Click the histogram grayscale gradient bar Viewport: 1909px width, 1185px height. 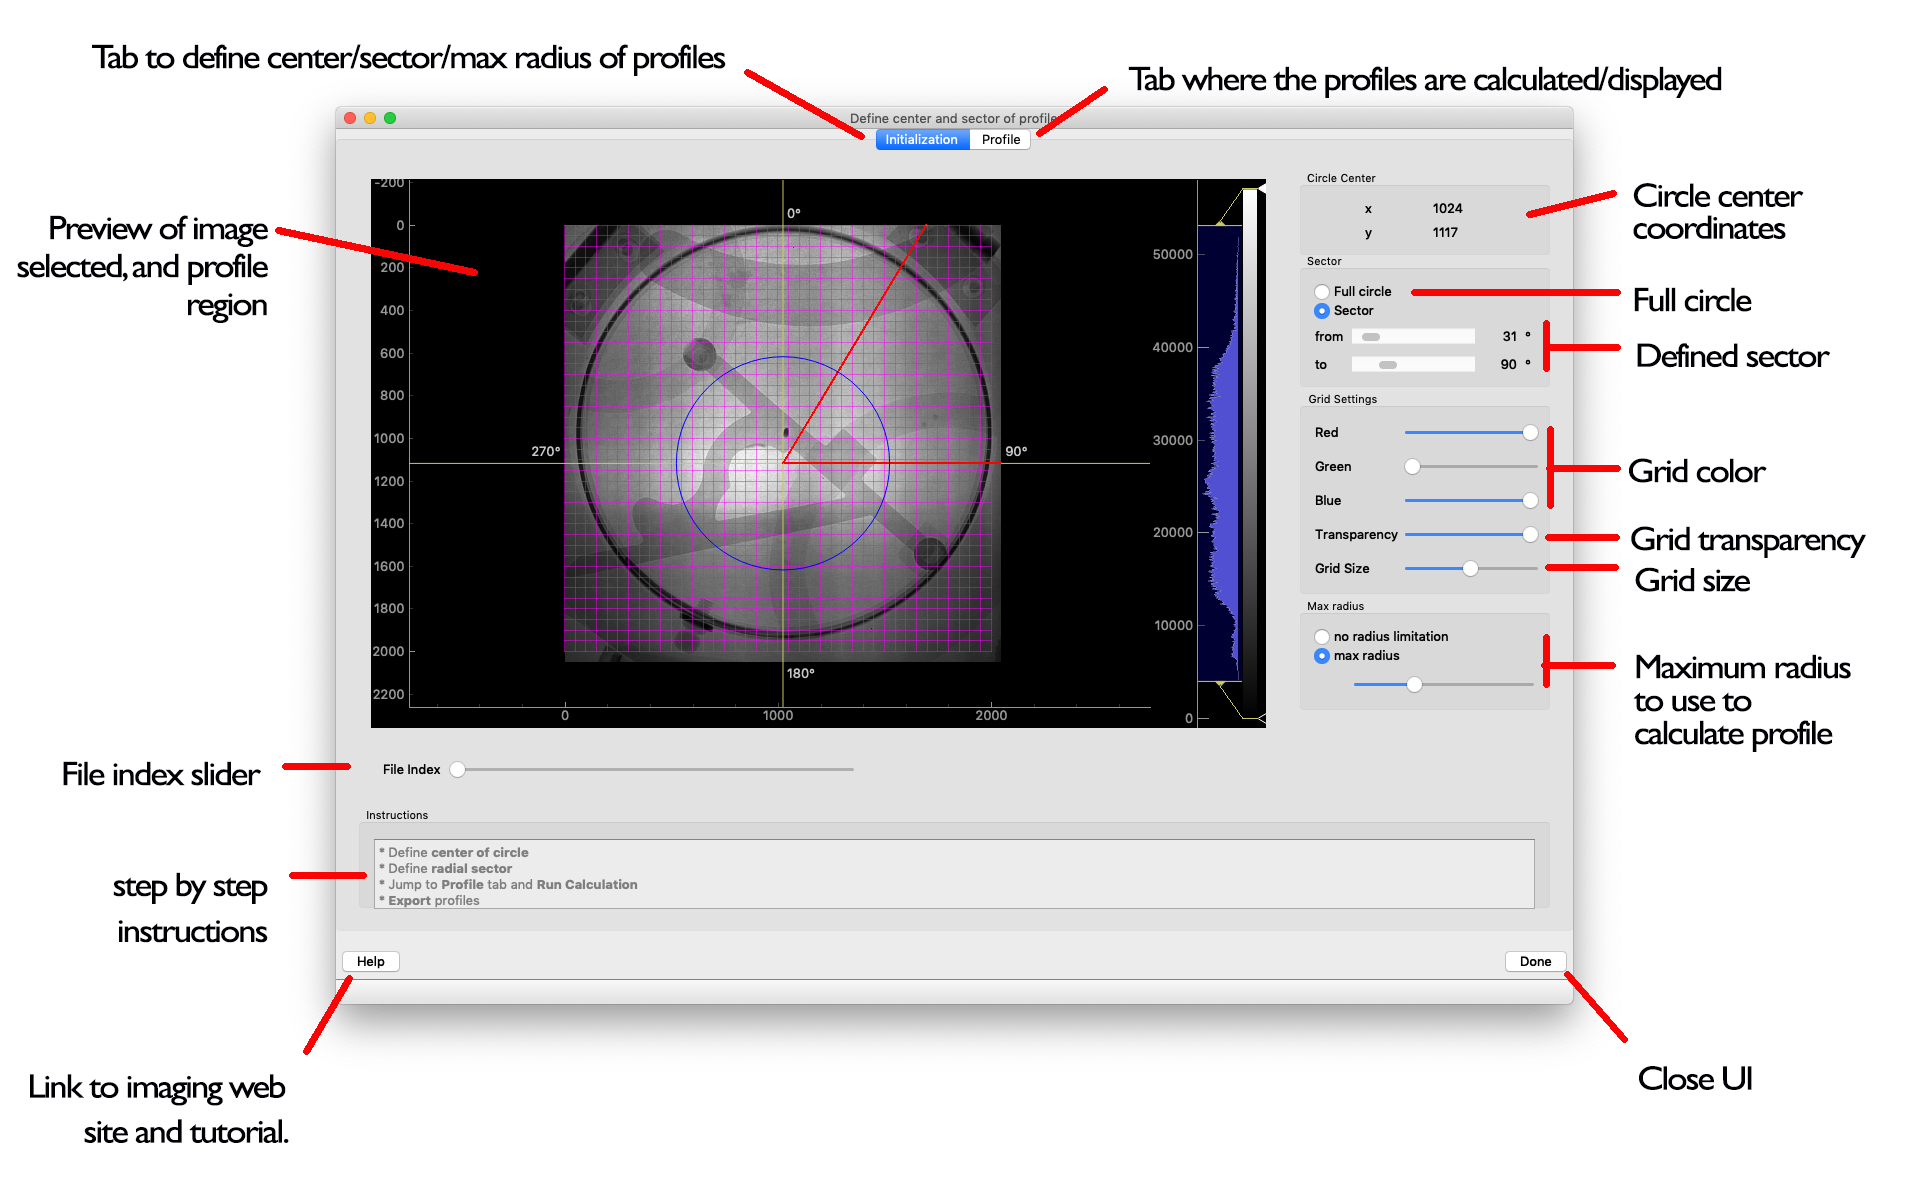click(x=1249, y=450)
